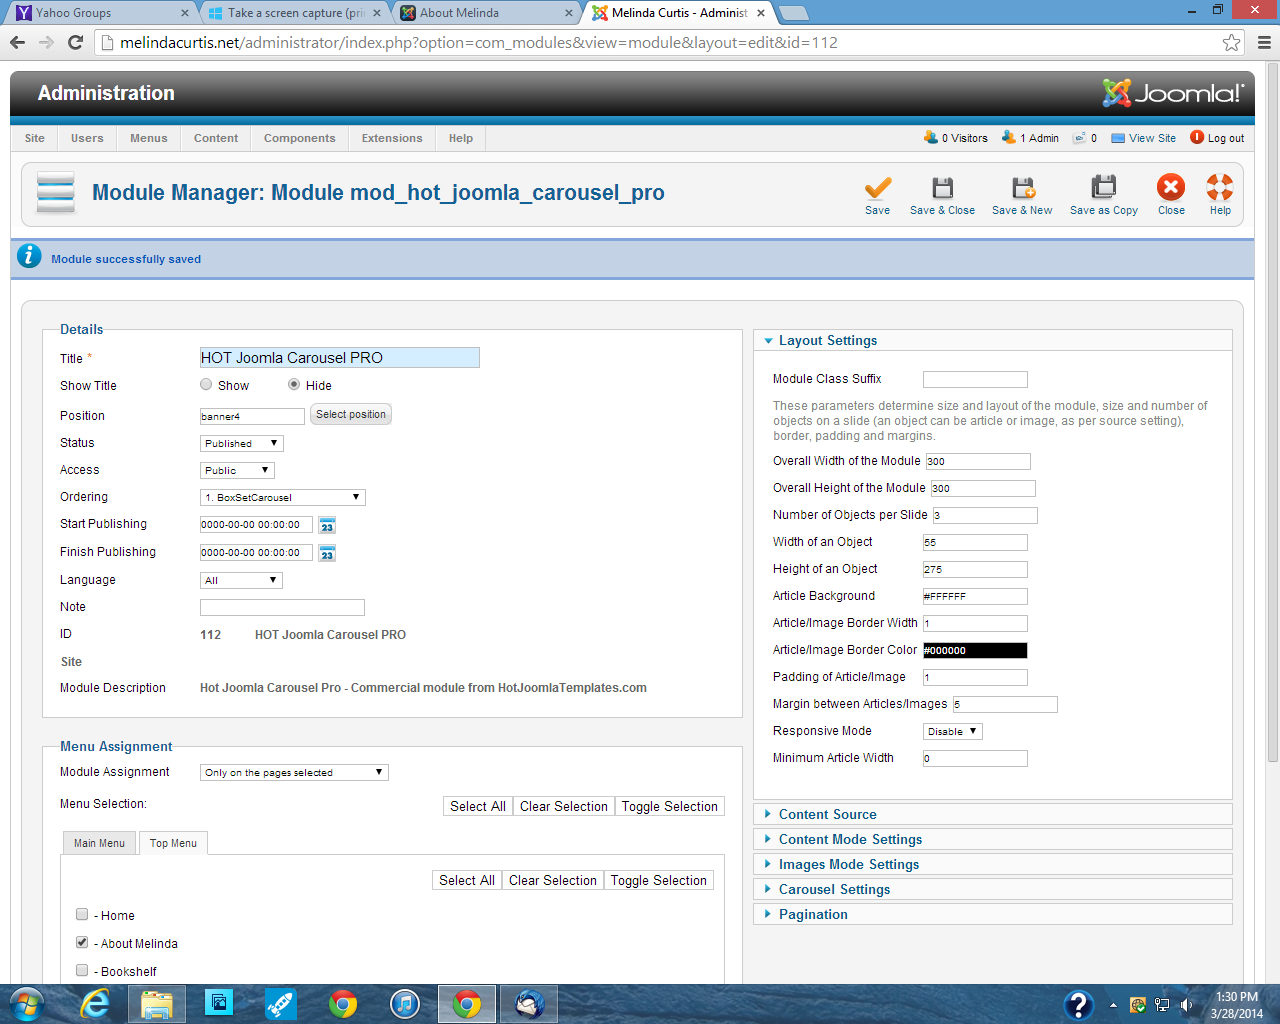Open Chrome hamburger menu

(1264, 42)
